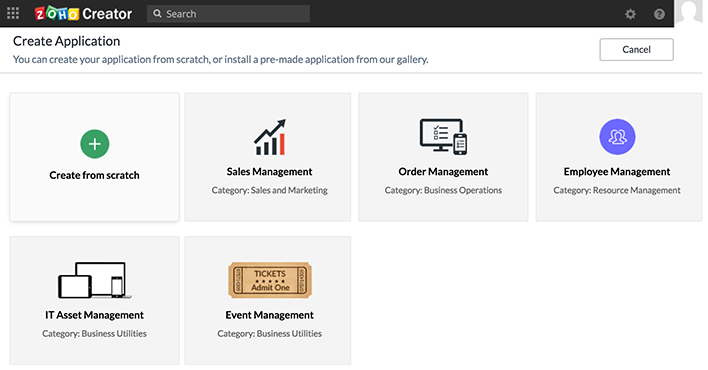Open the apps grid launcher icon

click(x=13, y=14)
